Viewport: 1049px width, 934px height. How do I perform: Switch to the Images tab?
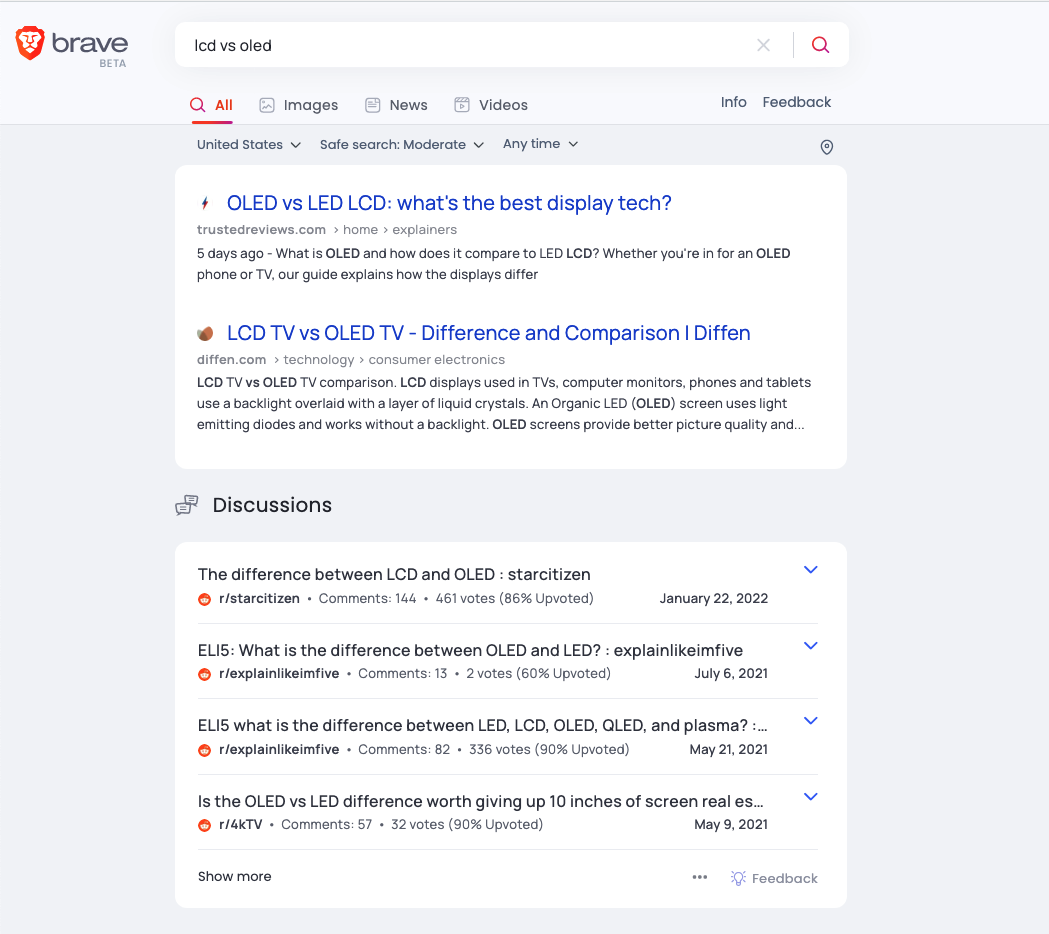point(298,105)
